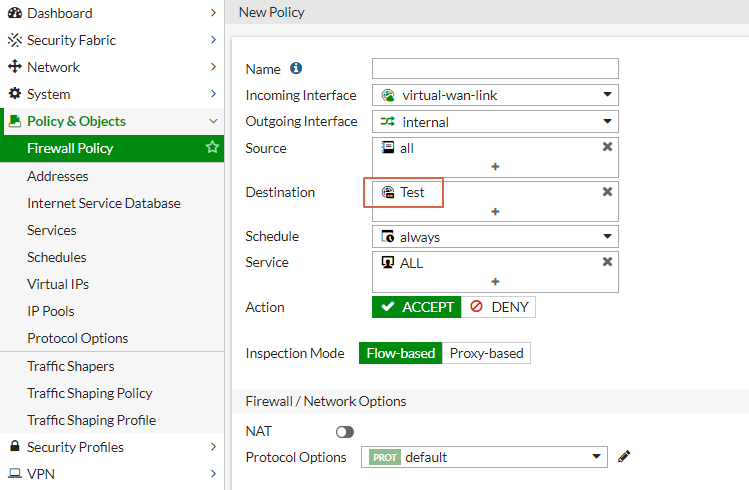The height and width of the screenshot is (490, 749).
Task: Click the policy Name input field
Action: (495, 68)
